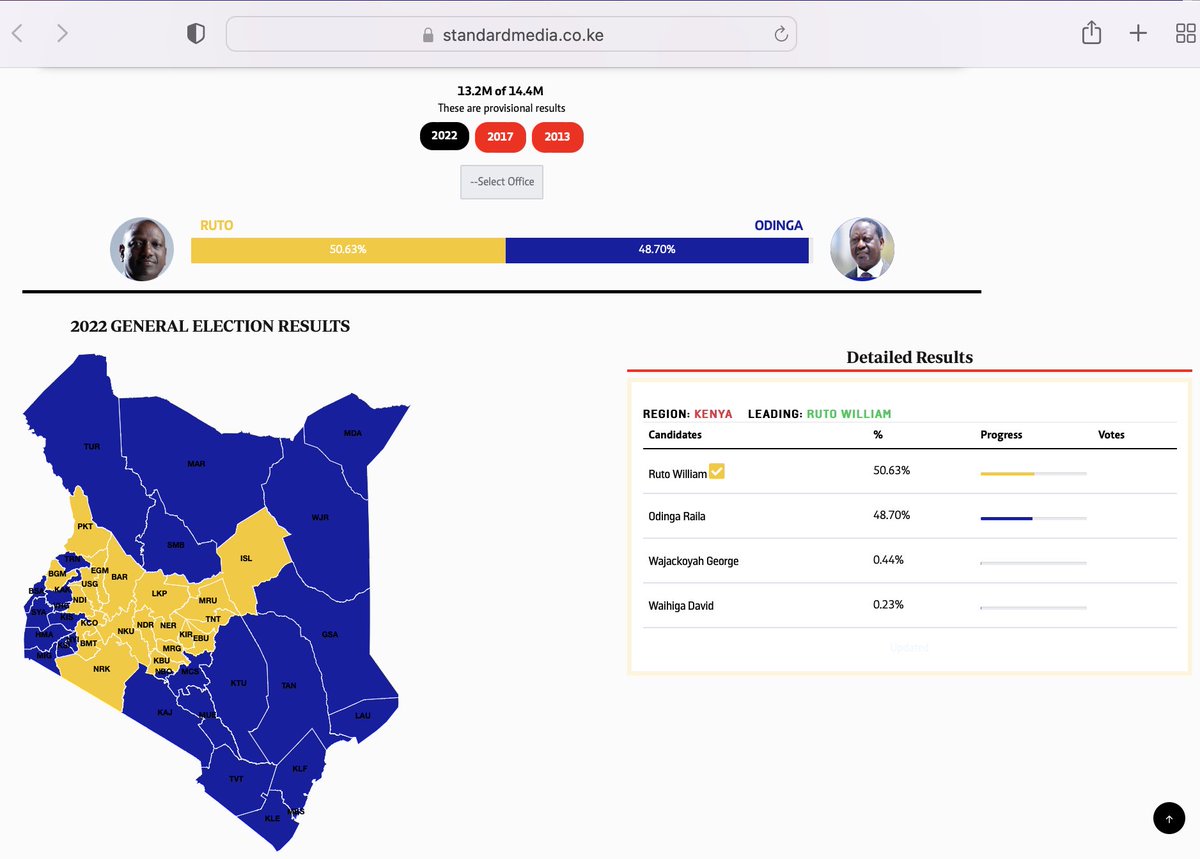Click the REGION: KENYA label
This screenshot has height=859, width=1200.
687,414
